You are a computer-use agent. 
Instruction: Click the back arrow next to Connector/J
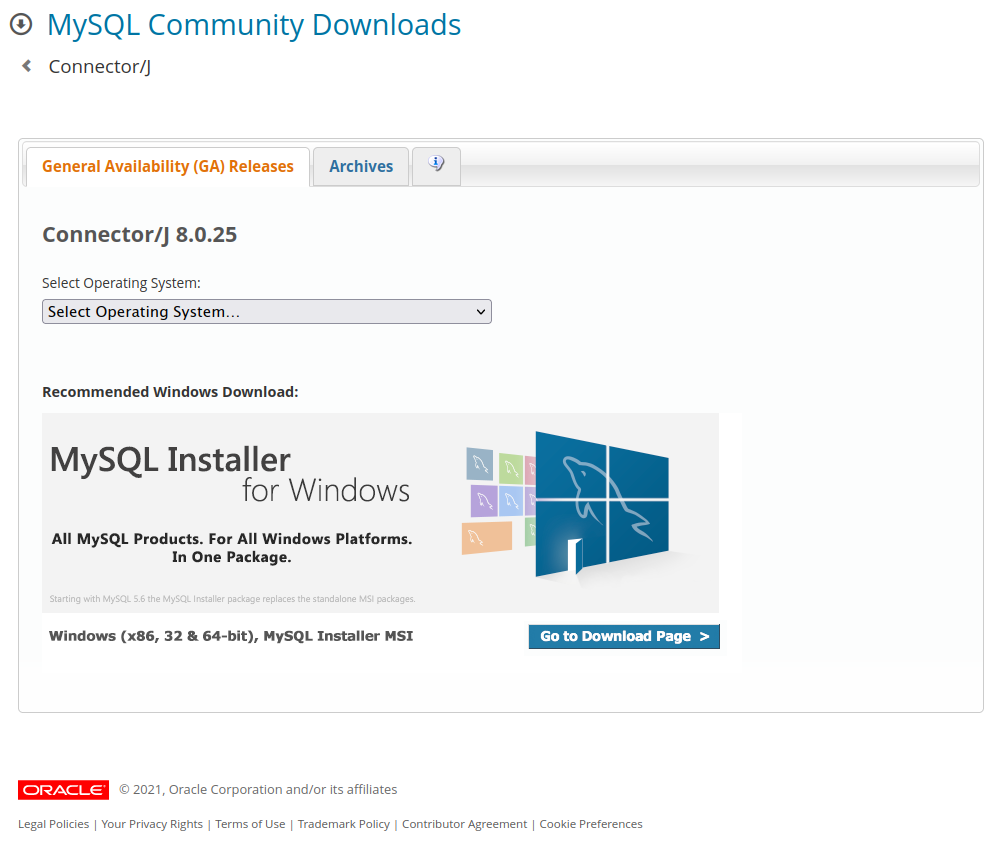[27, 66]
